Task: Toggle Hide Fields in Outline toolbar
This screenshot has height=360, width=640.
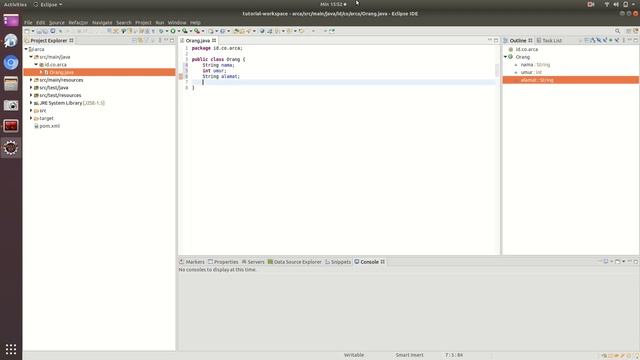Action: pyautogui.click(x=599, y=40)
